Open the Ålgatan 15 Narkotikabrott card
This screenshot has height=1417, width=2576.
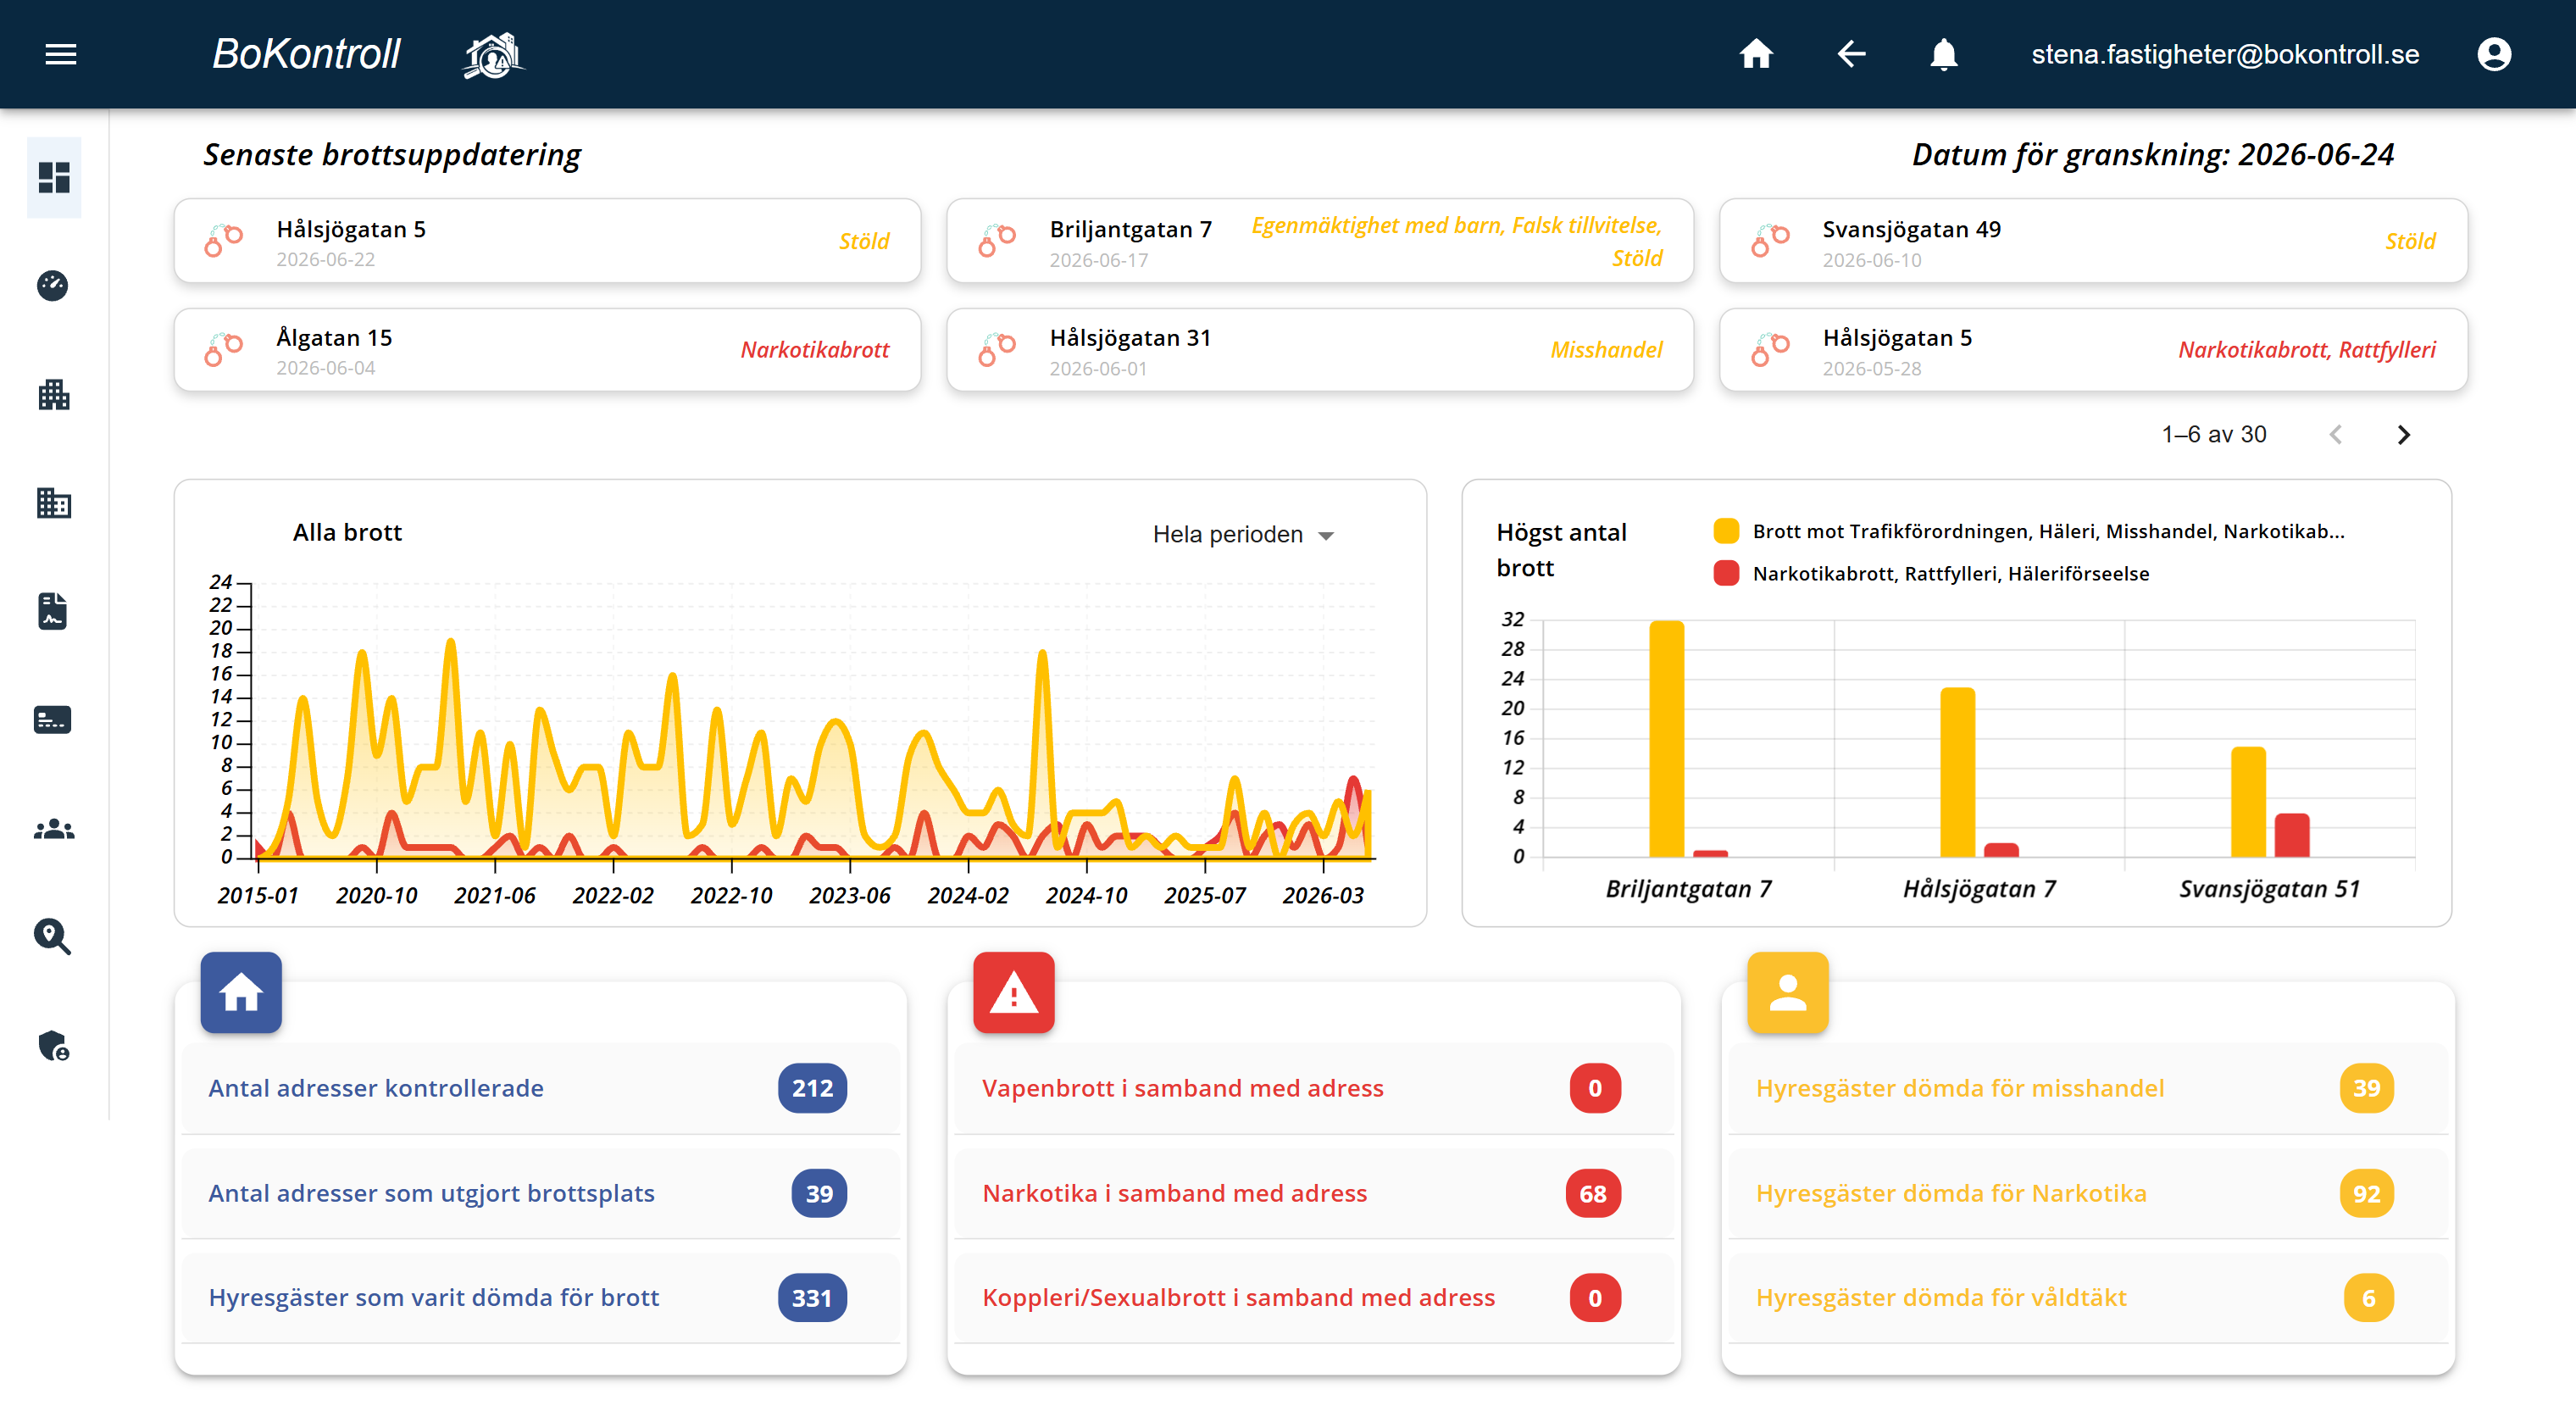coord(547,349)
